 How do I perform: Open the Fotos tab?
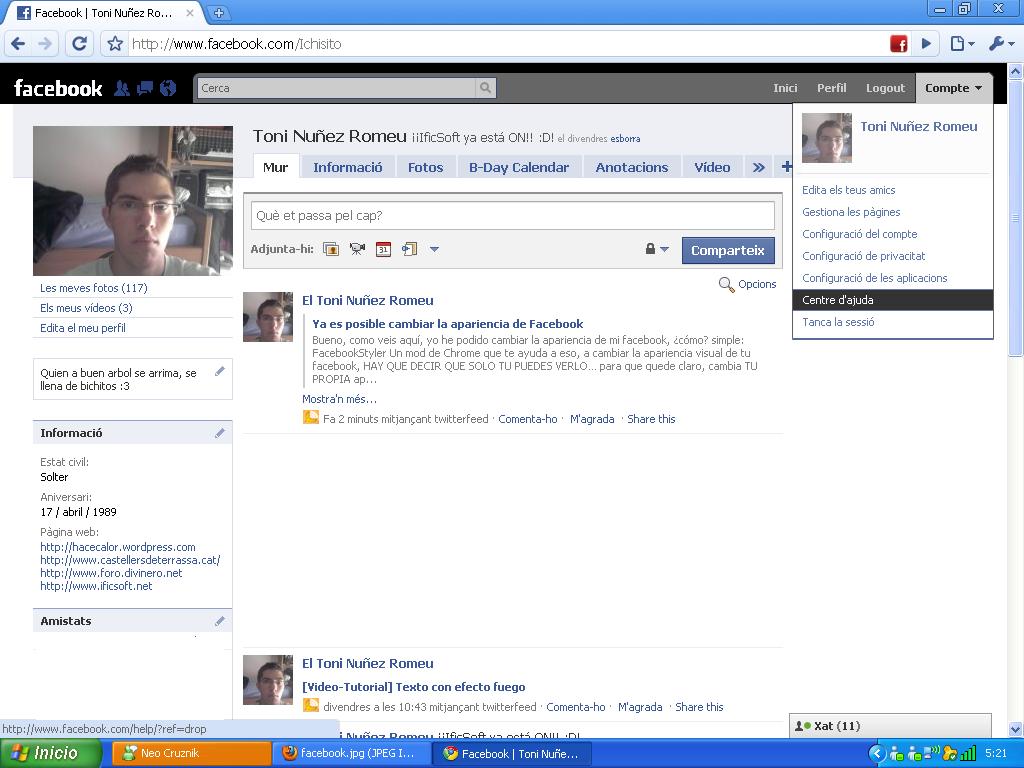tap(425, 167)
